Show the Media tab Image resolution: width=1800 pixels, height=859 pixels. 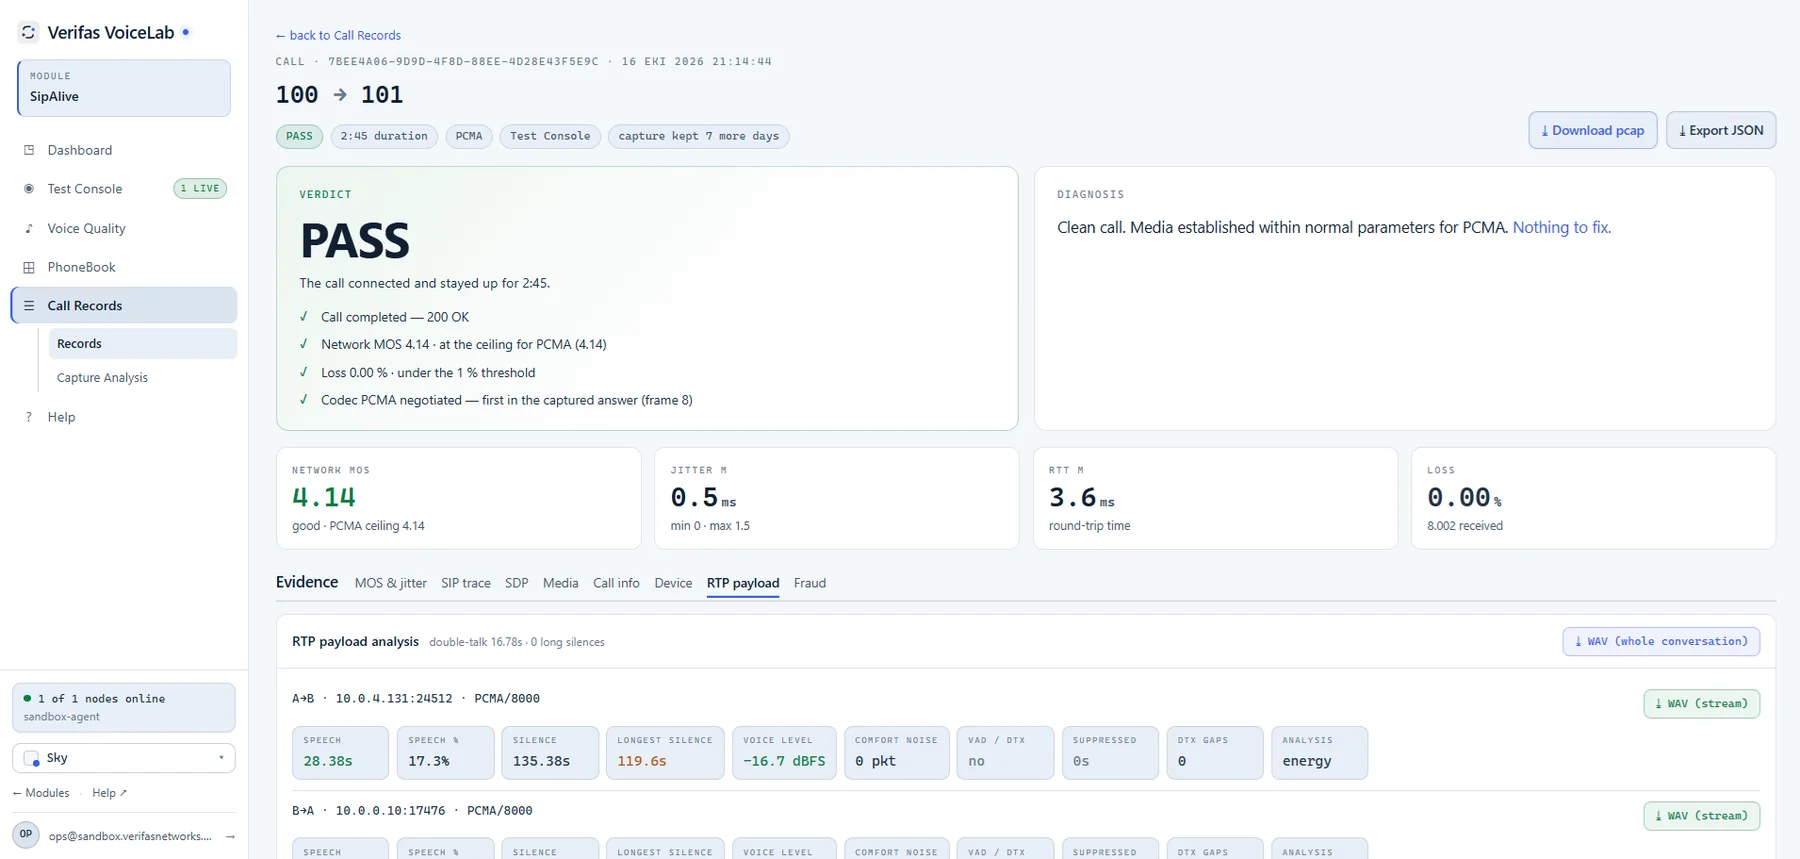560,583
